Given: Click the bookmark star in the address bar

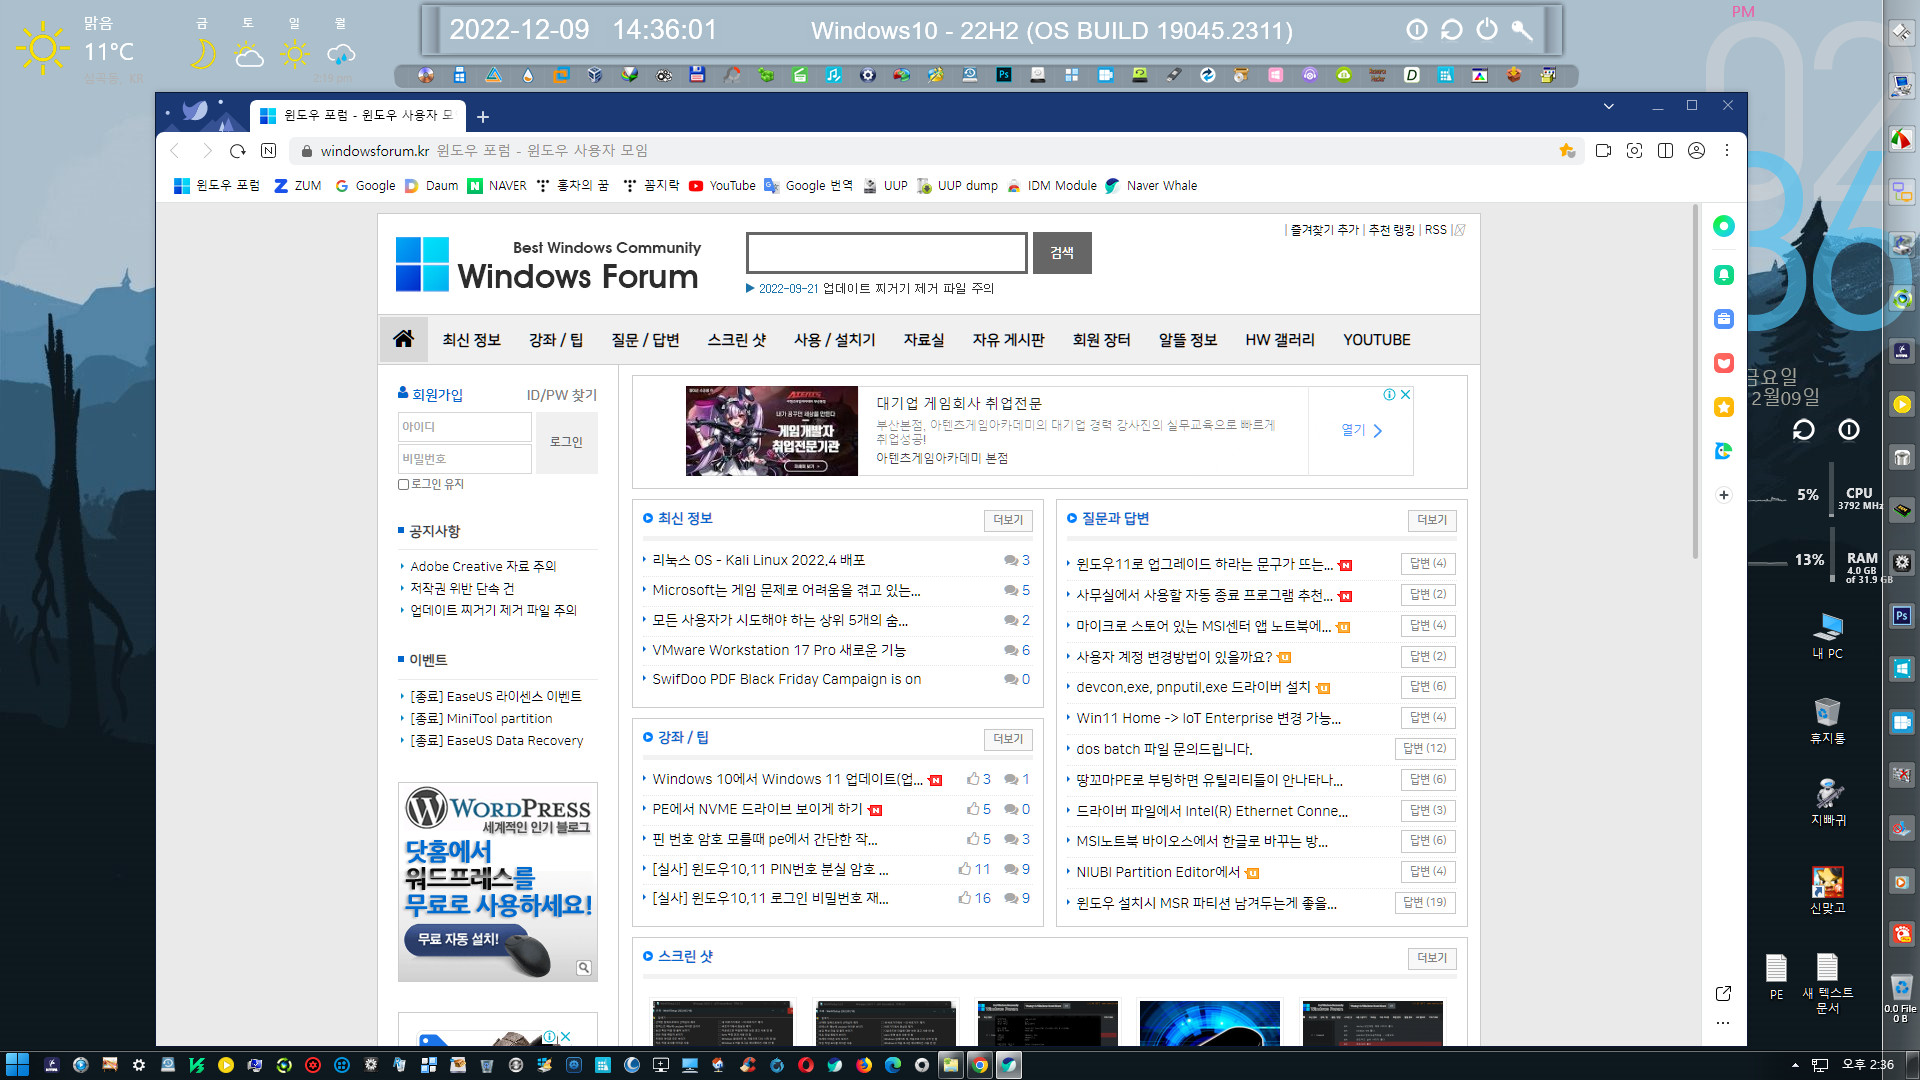Looking at the screenshot, I should pos(1567,151).
